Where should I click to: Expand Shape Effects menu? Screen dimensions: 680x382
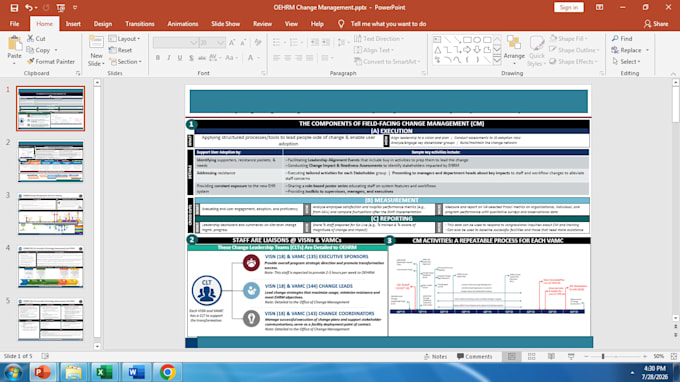pyautogui.click(x=574, y=62)
